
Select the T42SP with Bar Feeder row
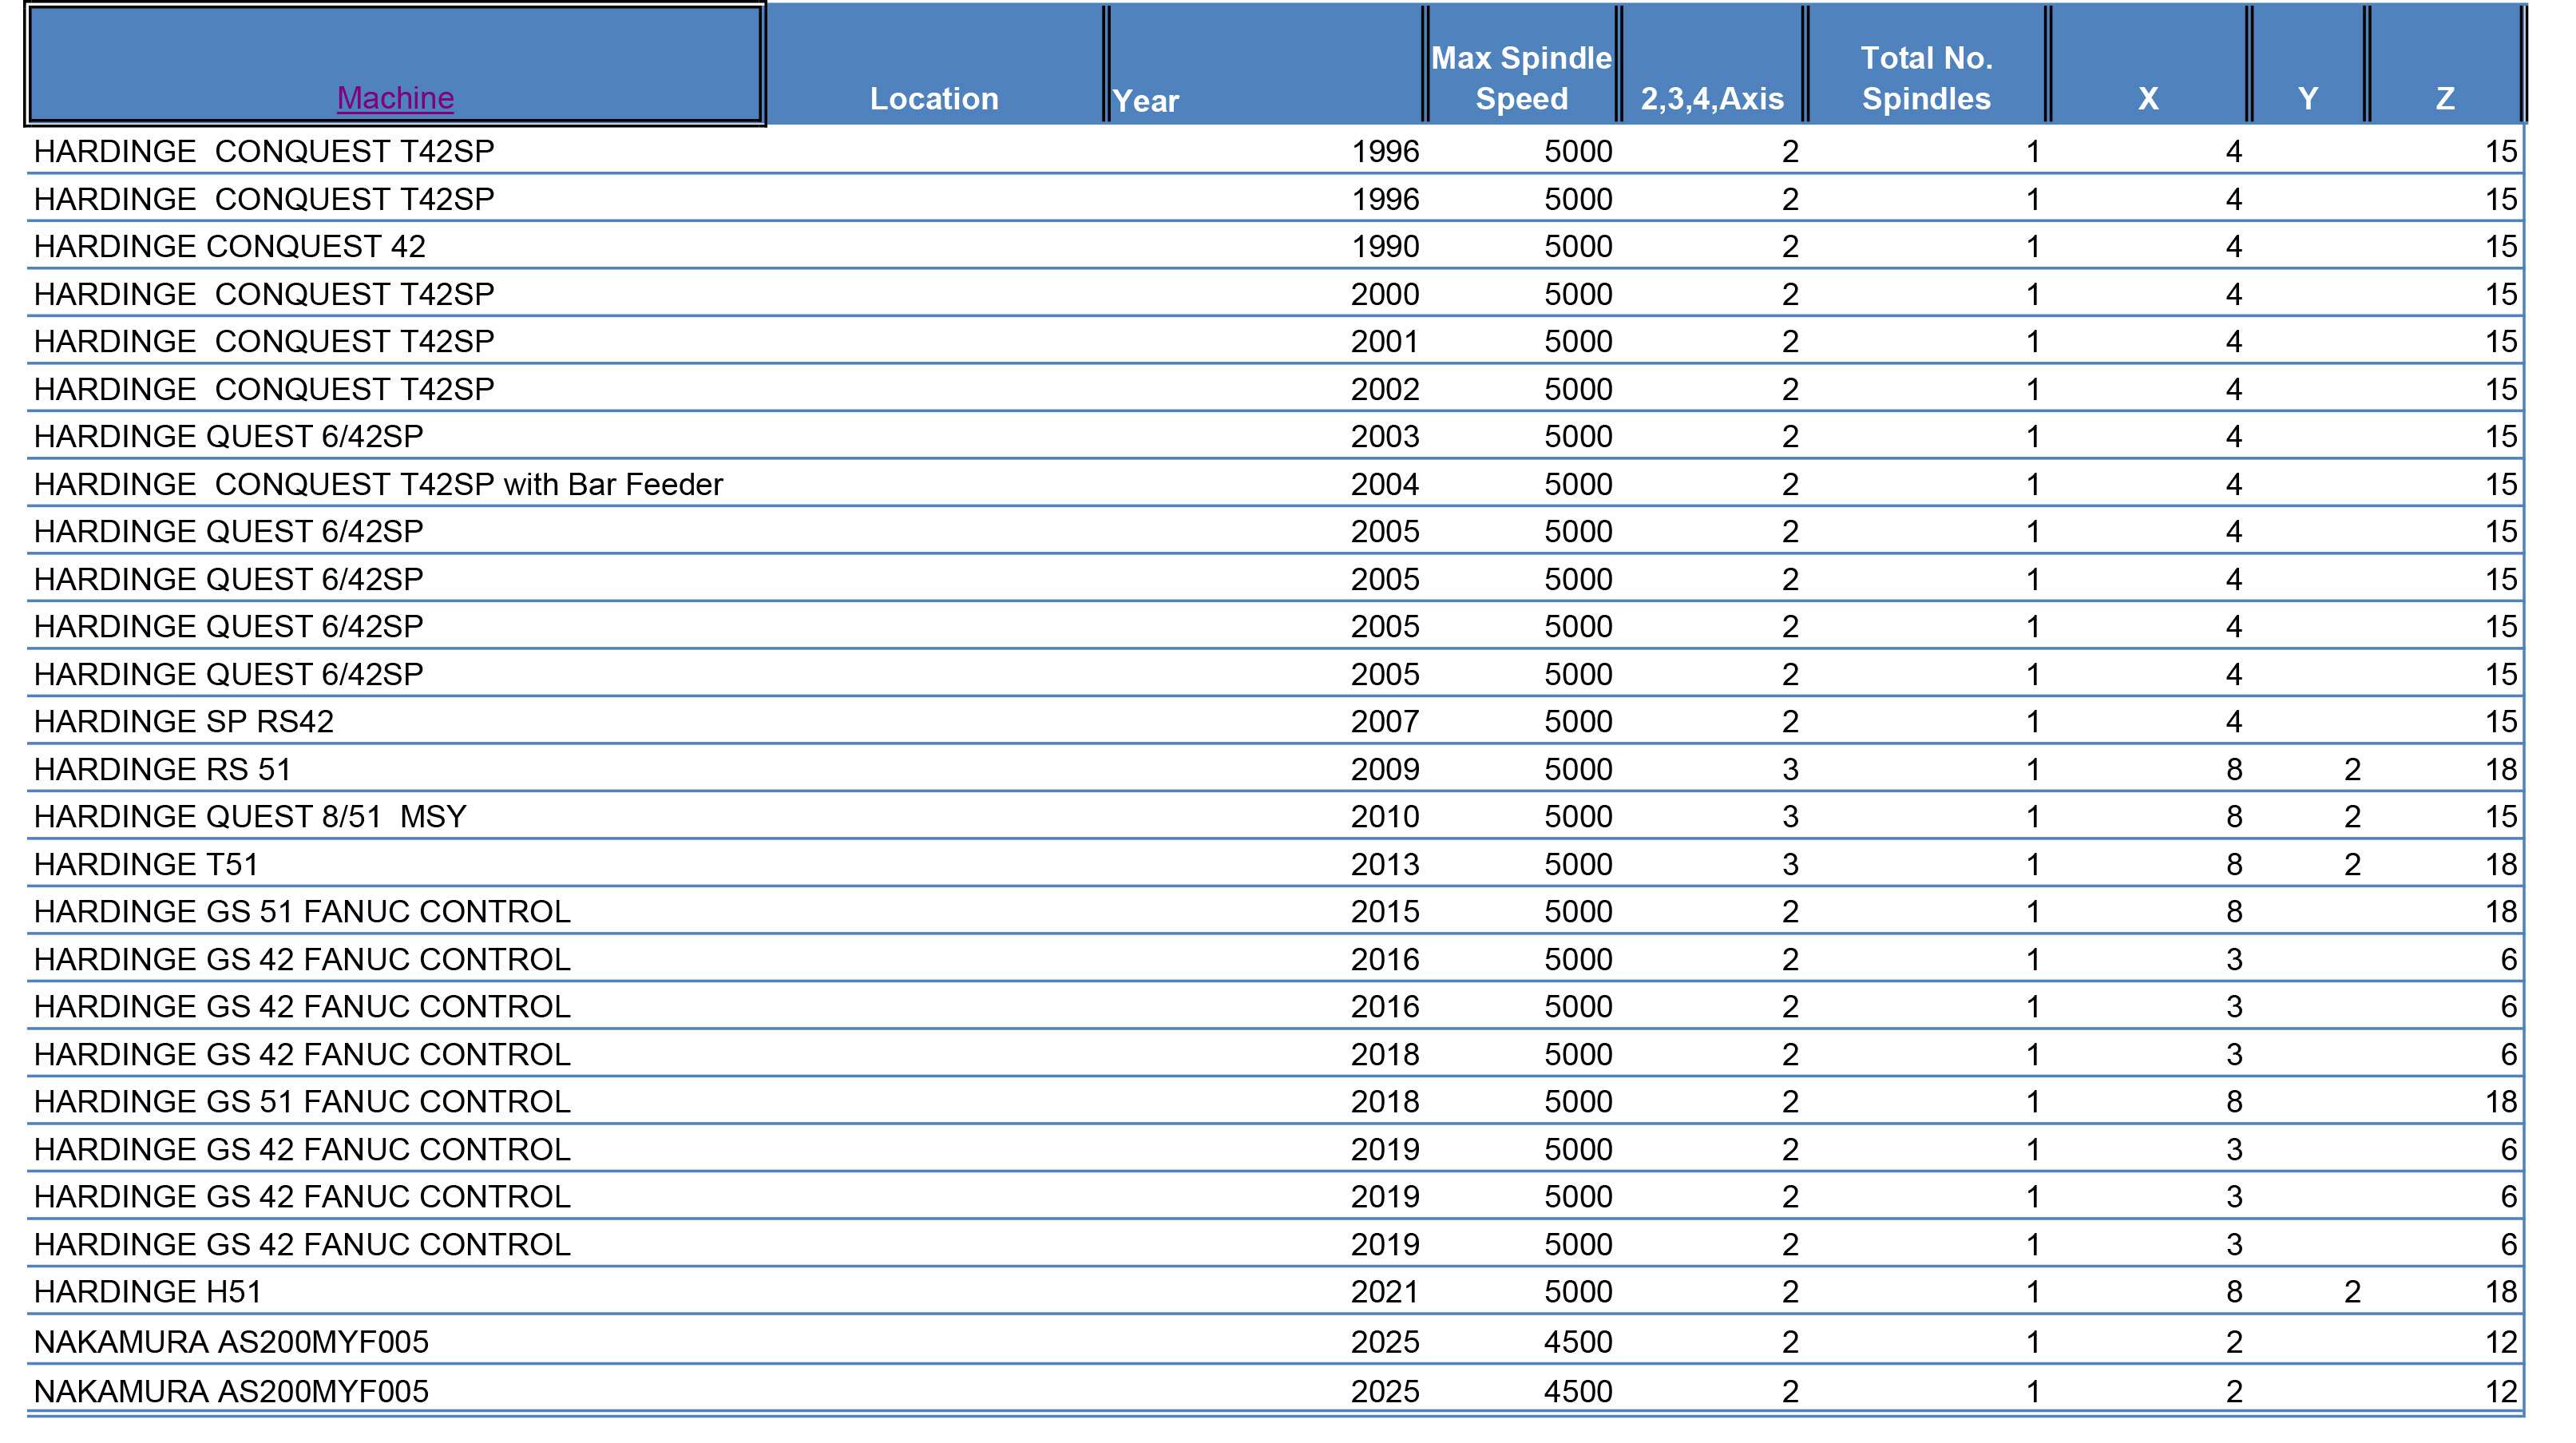tap(378, 484)
